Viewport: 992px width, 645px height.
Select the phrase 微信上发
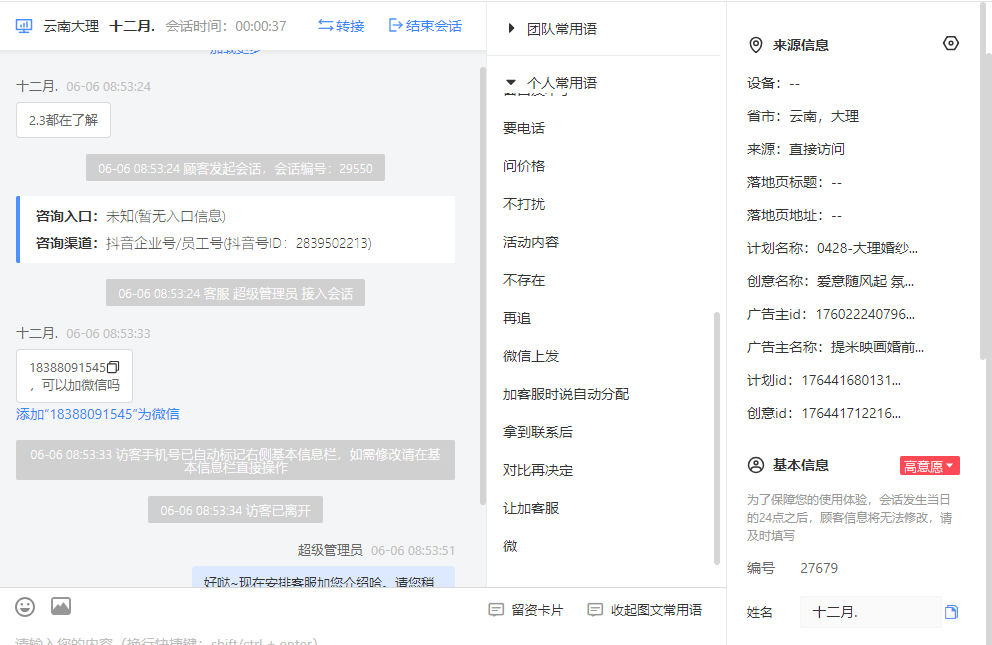click(531, 356)
